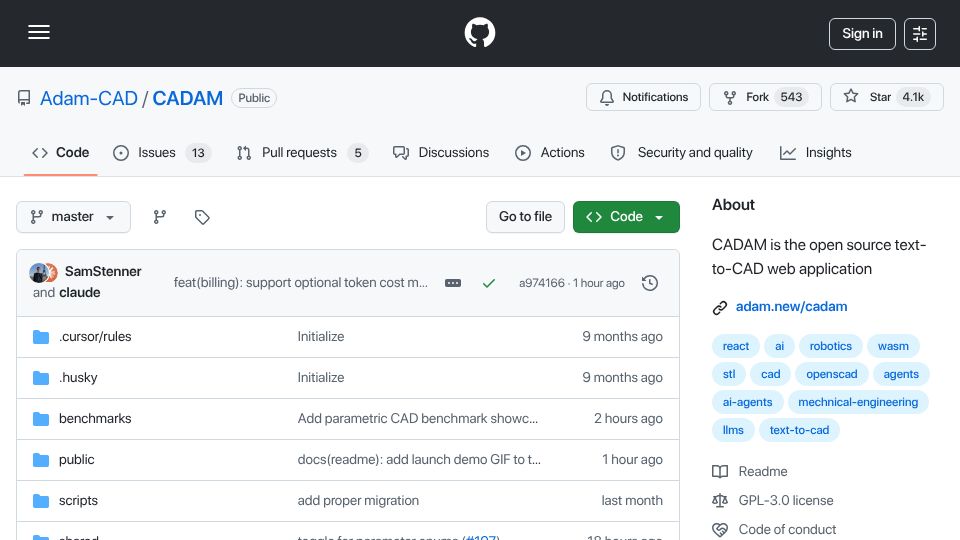960x540 pixels.
Task: Click the SamStenner avatar image
Action: coord(38,272)
